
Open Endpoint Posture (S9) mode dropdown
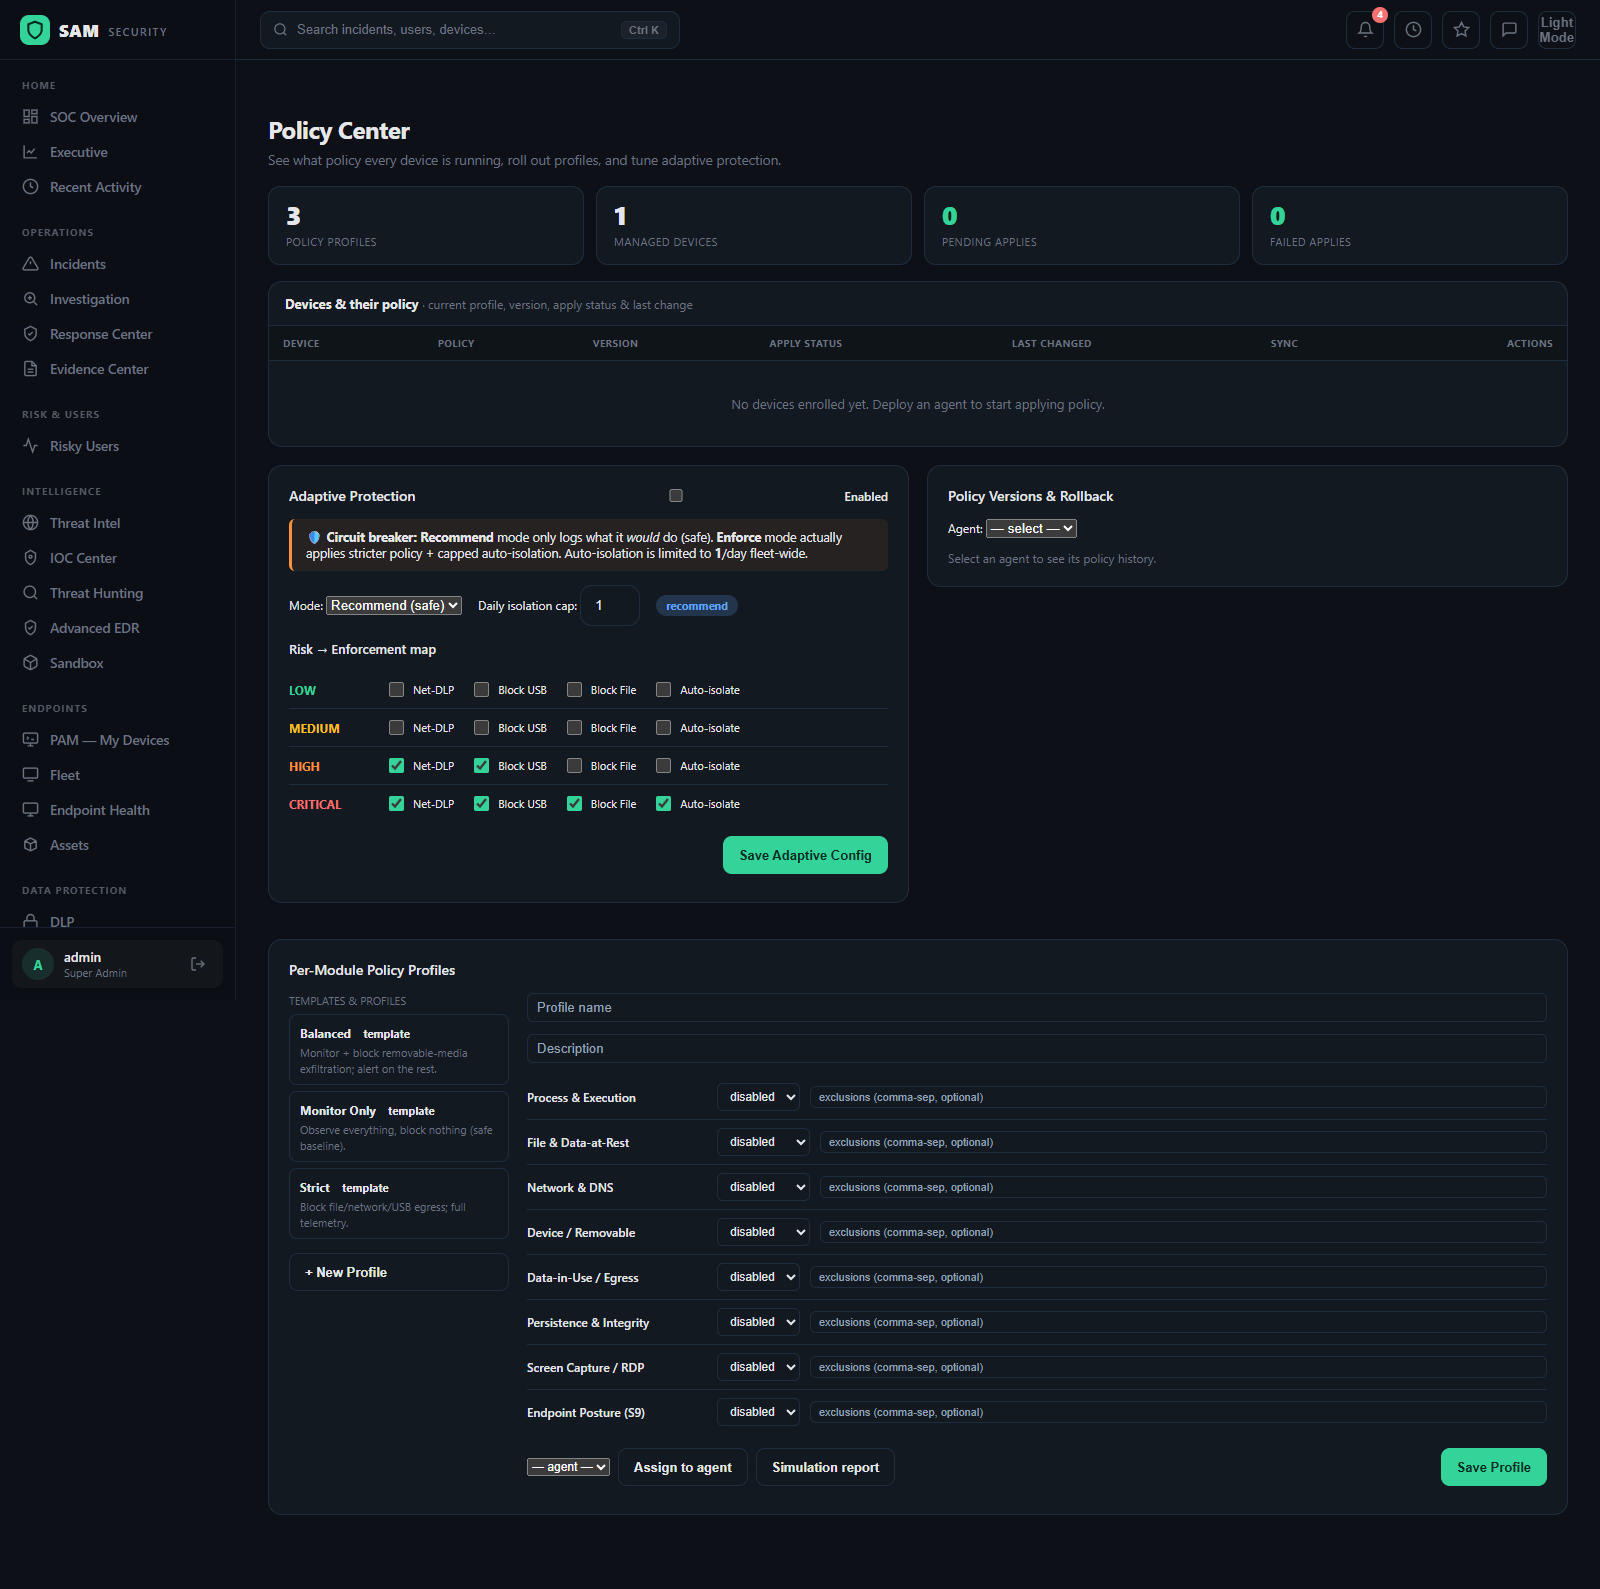click(x=758, y=1412)
